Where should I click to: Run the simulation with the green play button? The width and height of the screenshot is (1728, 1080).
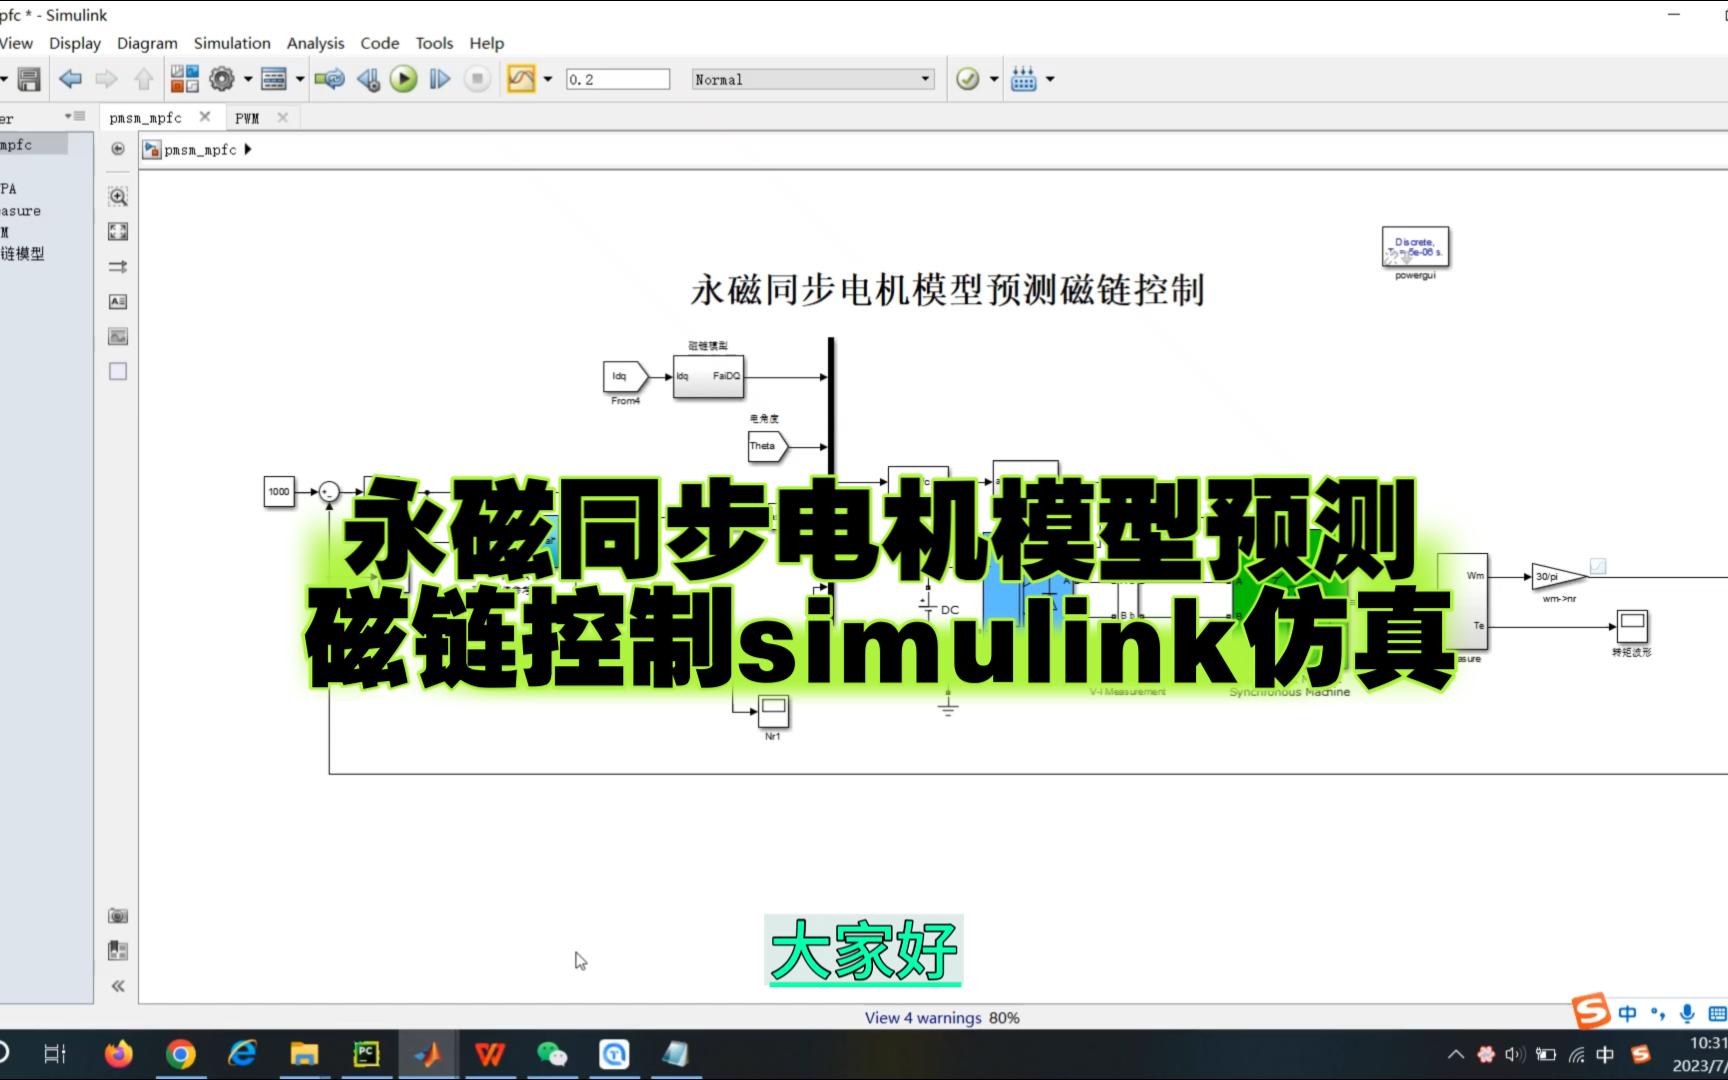click(x=403, y=79)
